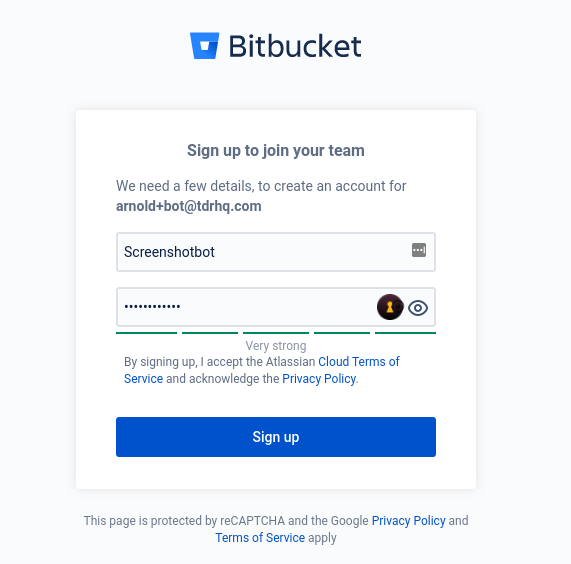This screenshot has height=564, width=571.
Task: Focus the Screenshotbot full name field
Action: tap(276, 252)
